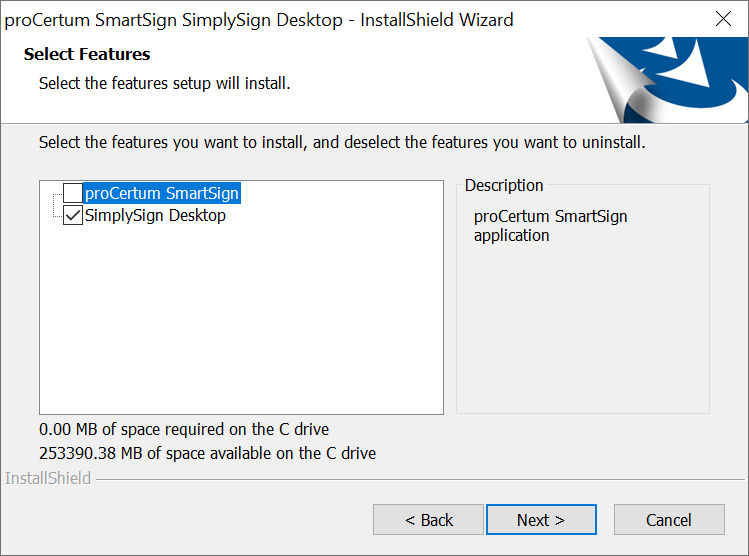Click the install and deselect instruction sentence
The image size is (749, 556).
point(342,142)
